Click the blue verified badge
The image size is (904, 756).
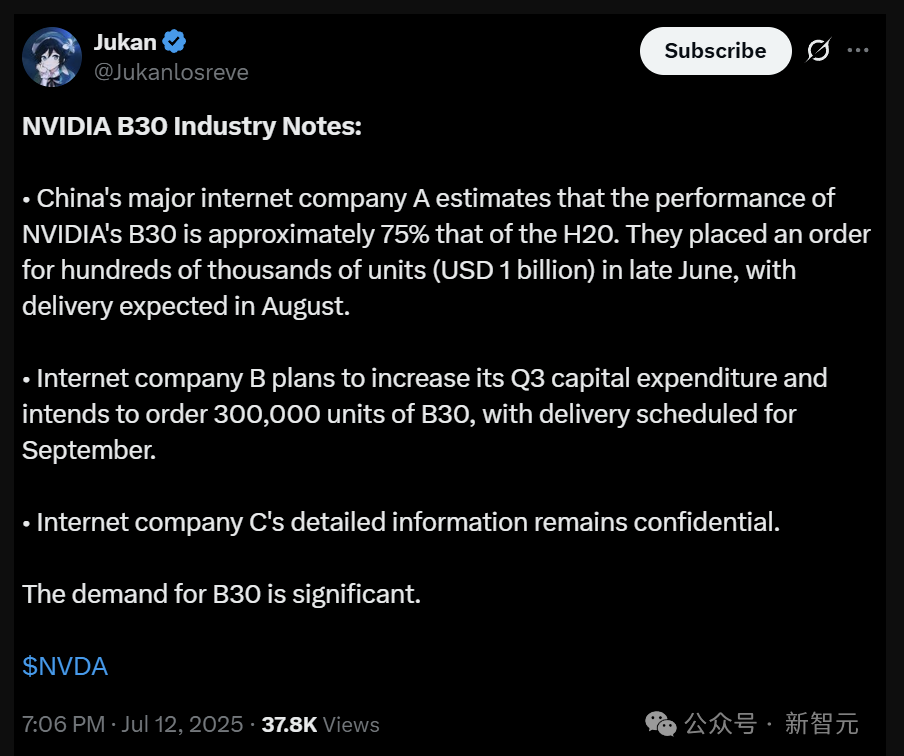[175, 42]
